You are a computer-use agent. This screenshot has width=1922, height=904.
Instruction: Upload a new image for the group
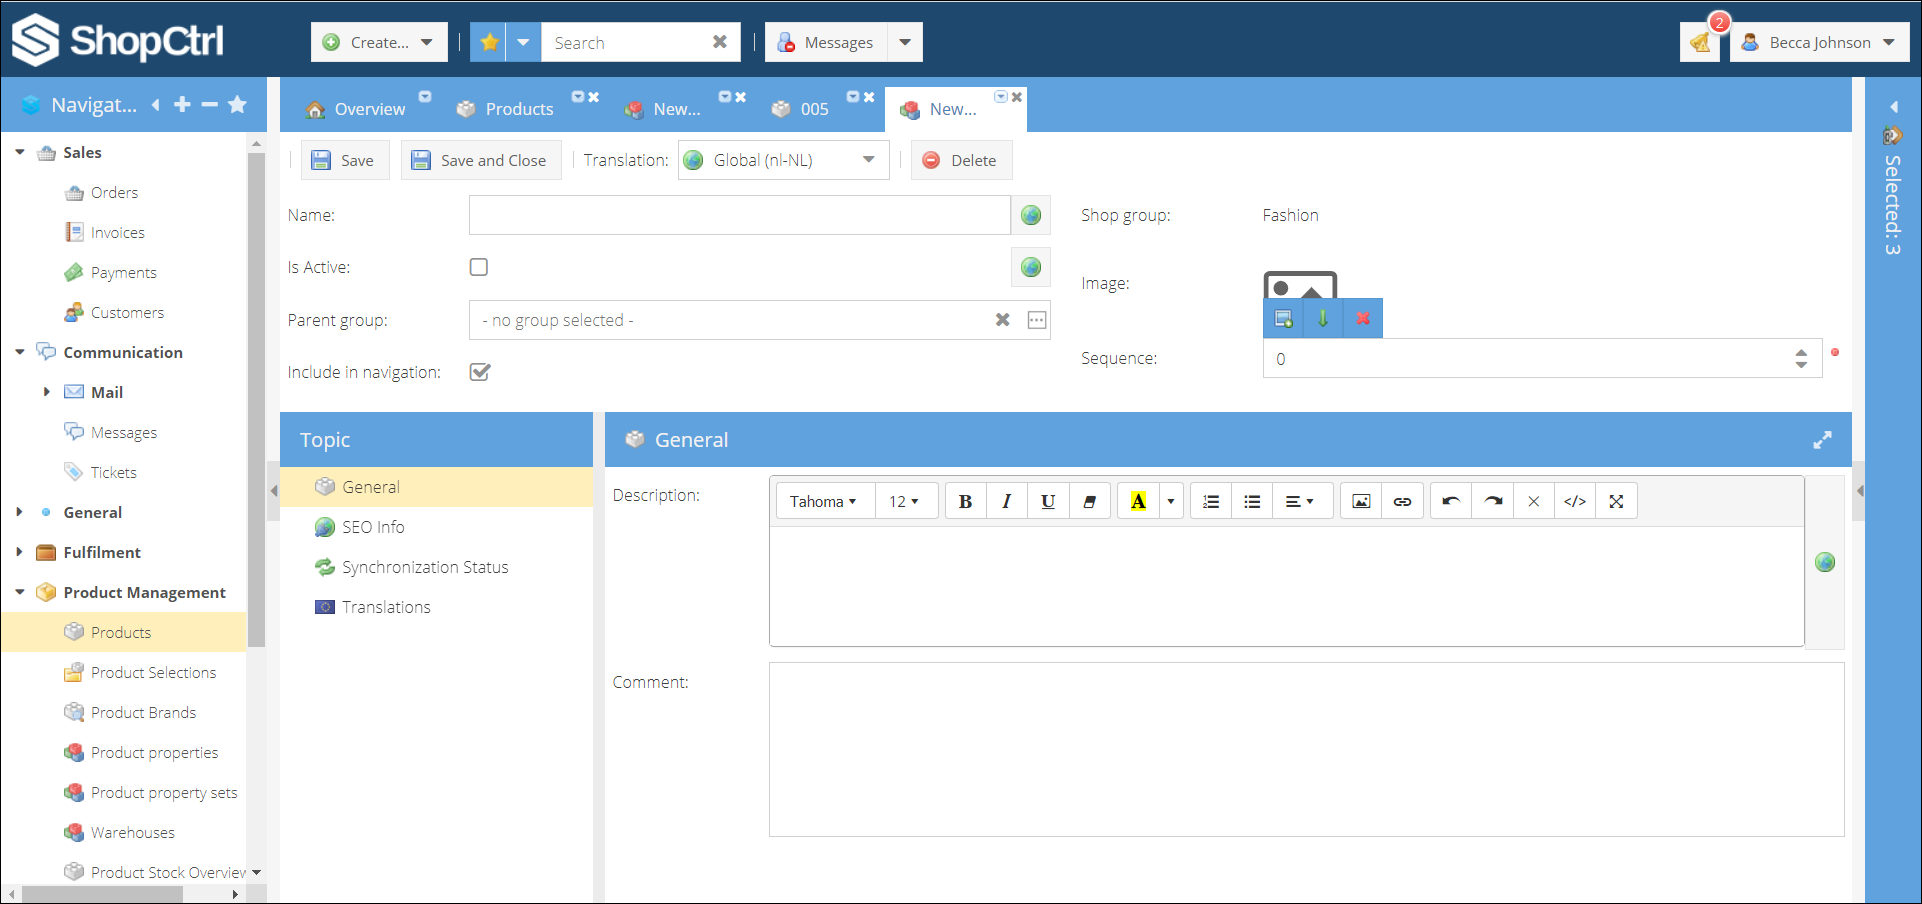[x=1283, y=318]
